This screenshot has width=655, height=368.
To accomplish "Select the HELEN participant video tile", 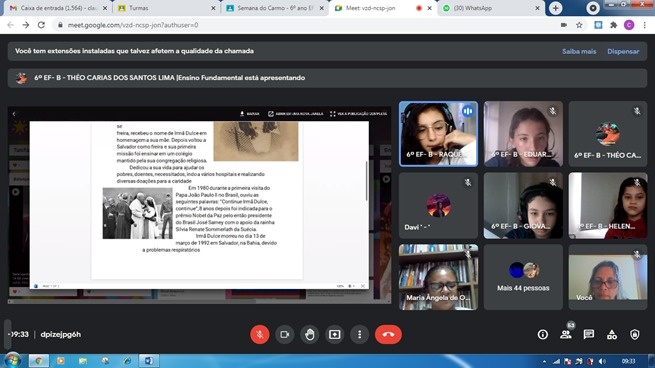I will click(608, 206).
